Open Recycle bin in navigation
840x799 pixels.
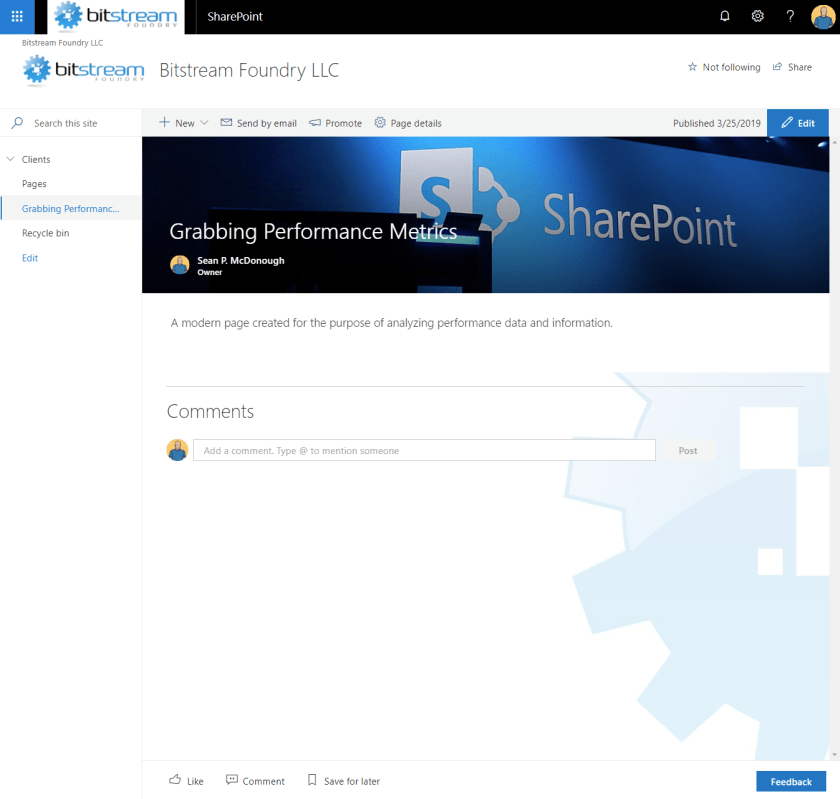tap(46, 233)
